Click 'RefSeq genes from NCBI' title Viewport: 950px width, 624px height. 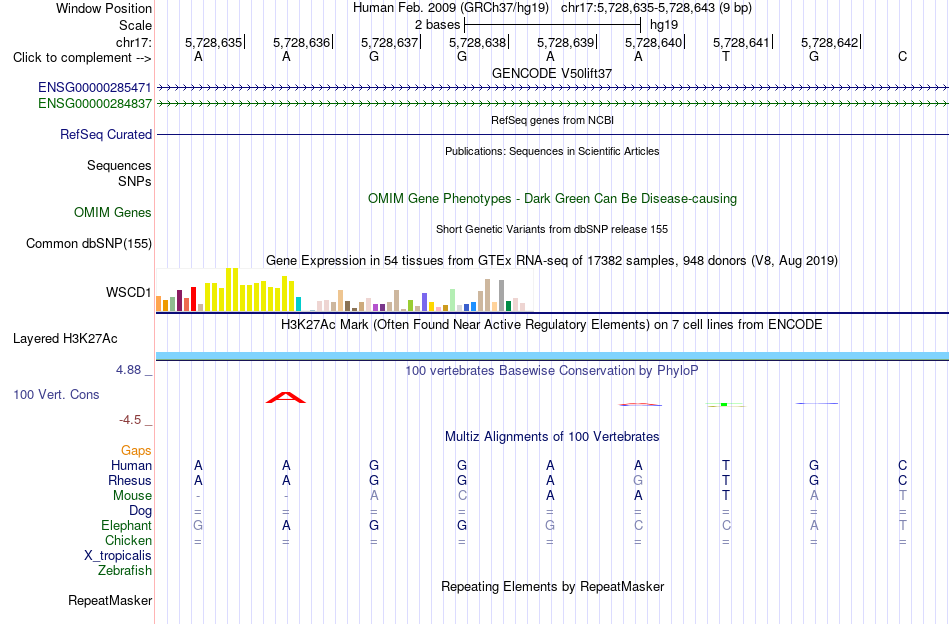(553, 120)
